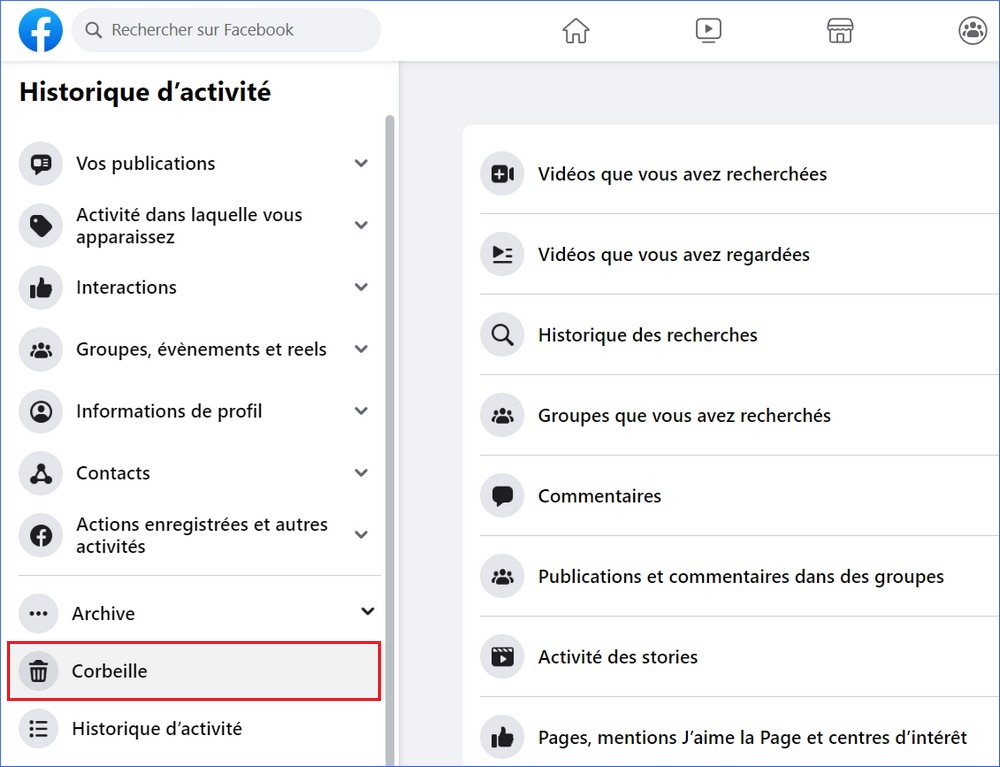Expand the Archive dropdown arrow
The height and width of the screenshot is (767, 1000).
tap(368, 612)
